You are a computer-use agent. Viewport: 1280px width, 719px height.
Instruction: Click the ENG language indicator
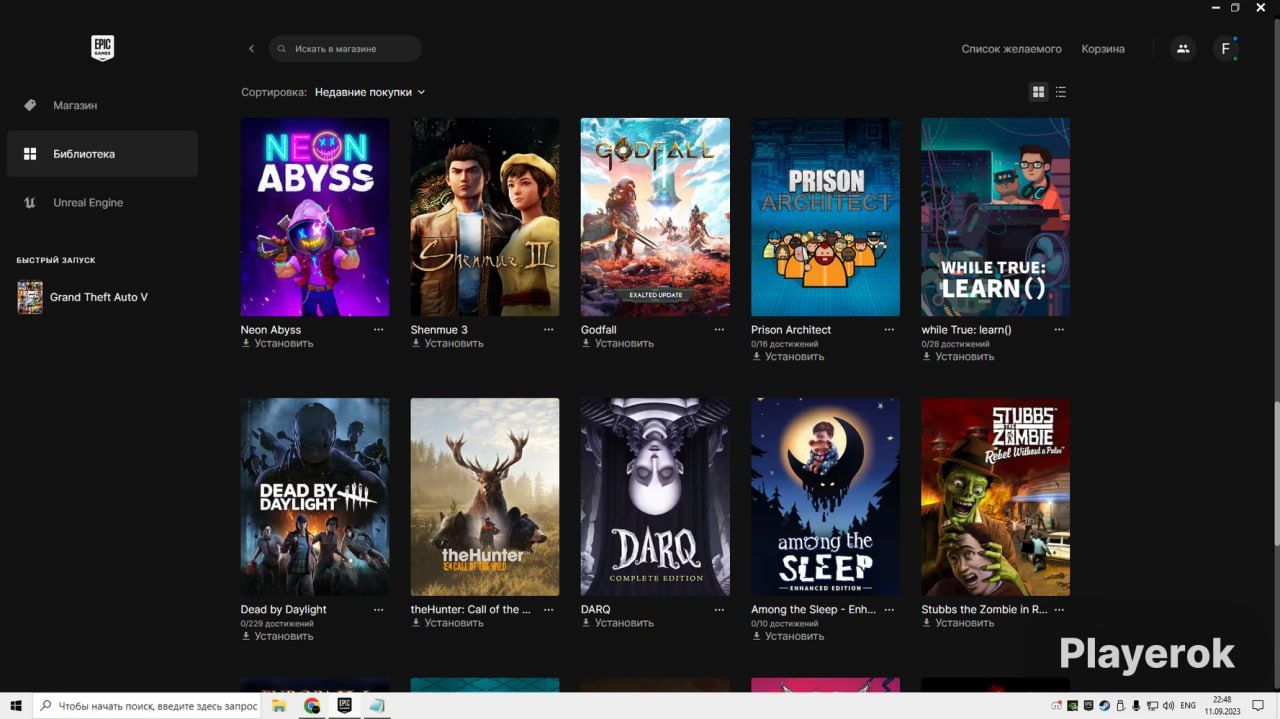point(1188,706)
